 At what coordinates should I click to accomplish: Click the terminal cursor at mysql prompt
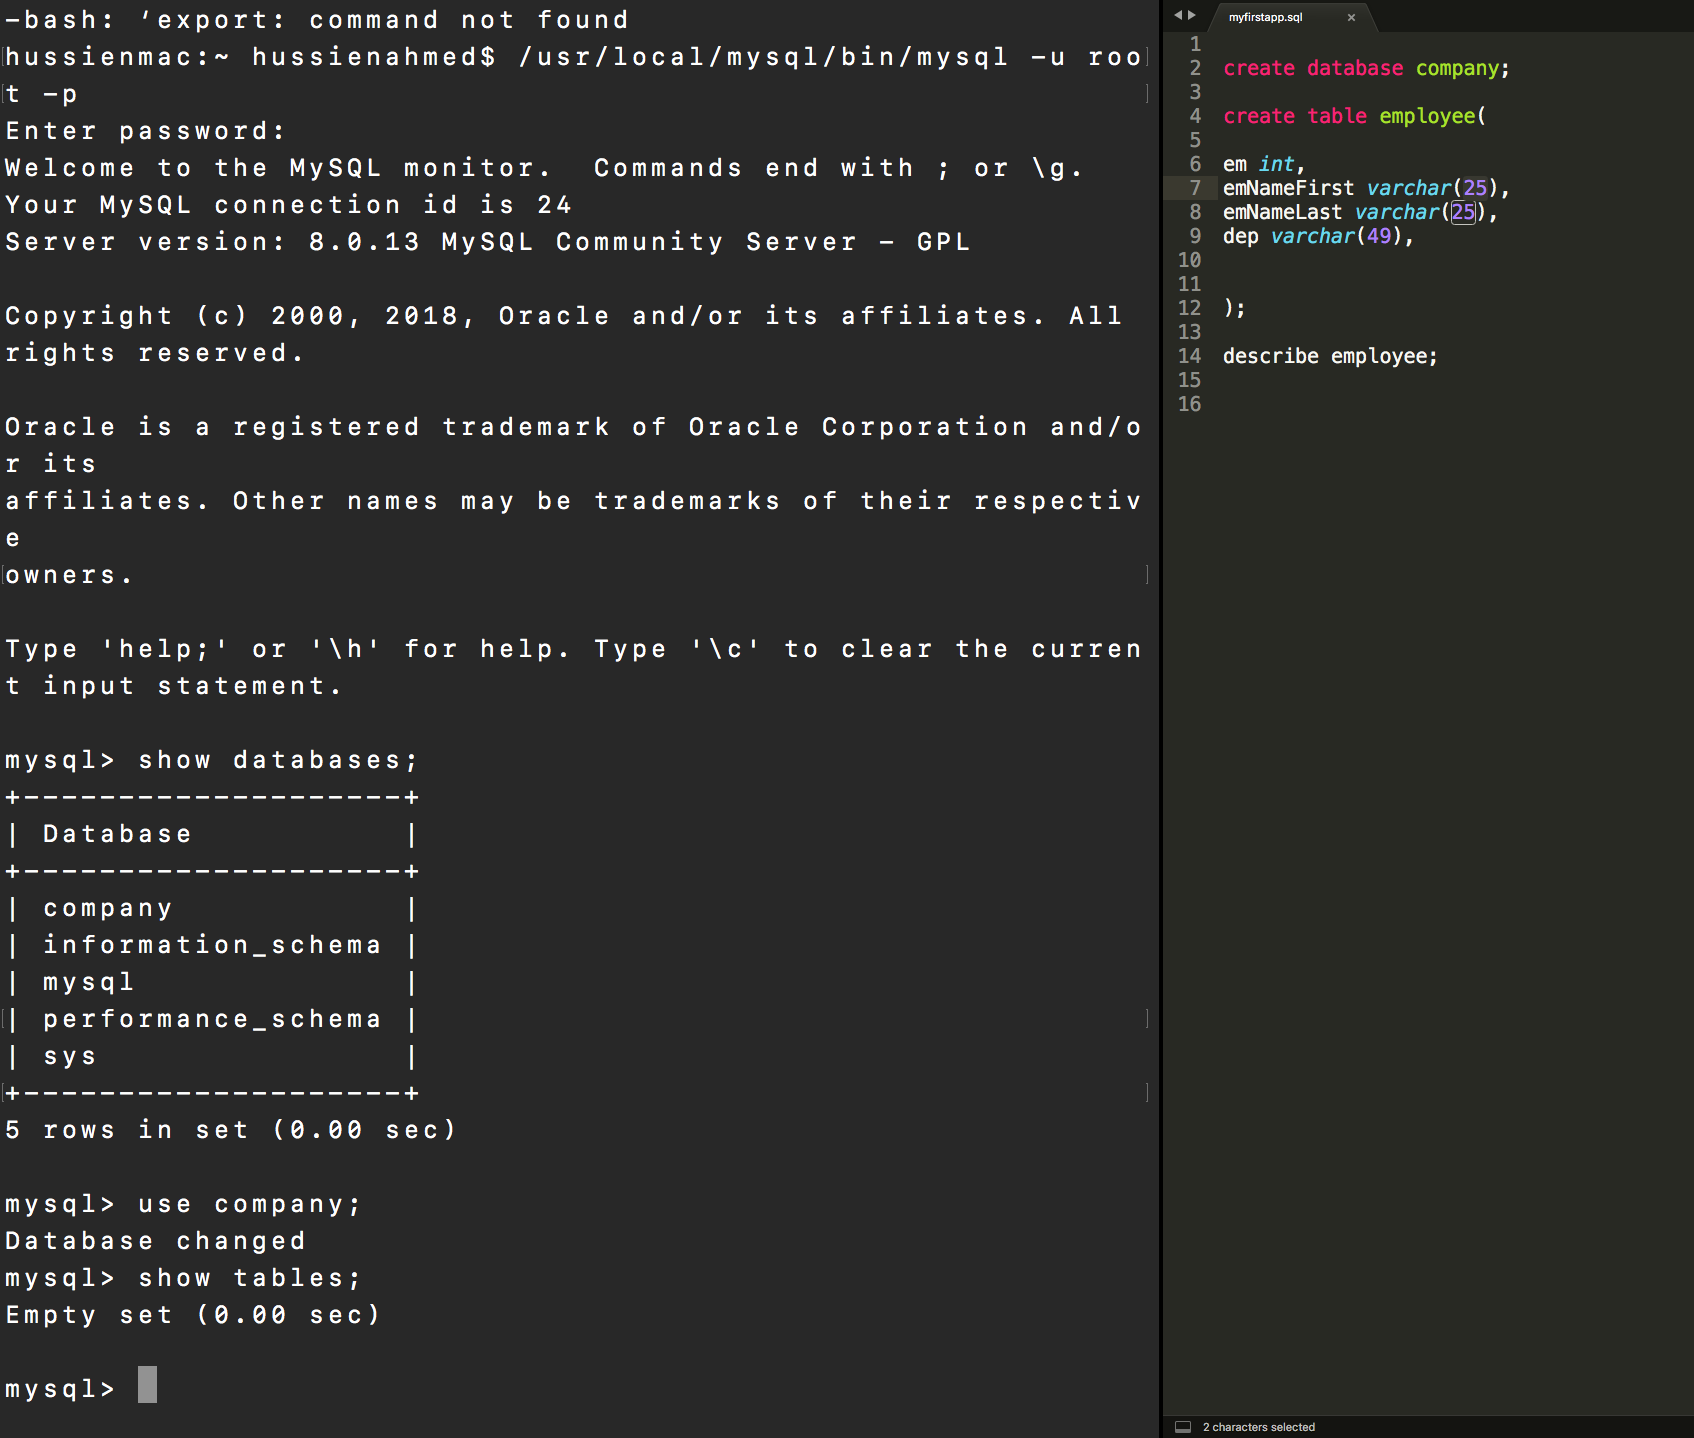click(147, 1385)
